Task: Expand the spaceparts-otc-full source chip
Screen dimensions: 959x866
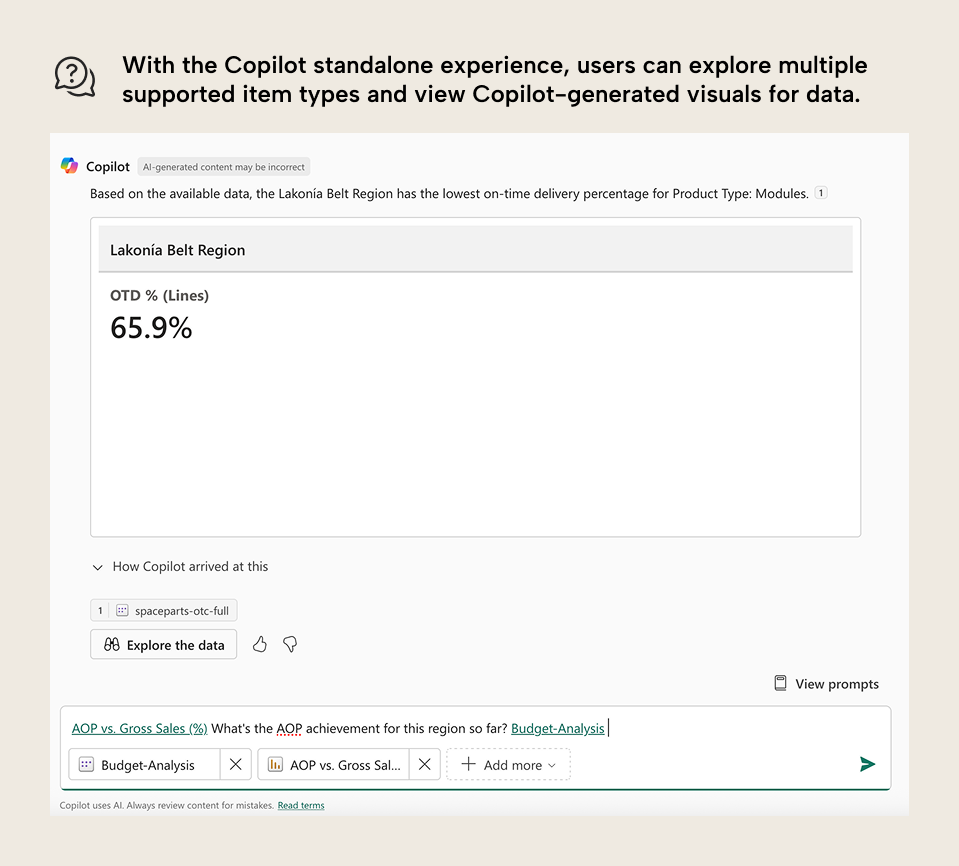Action: (x=163, y=610)
